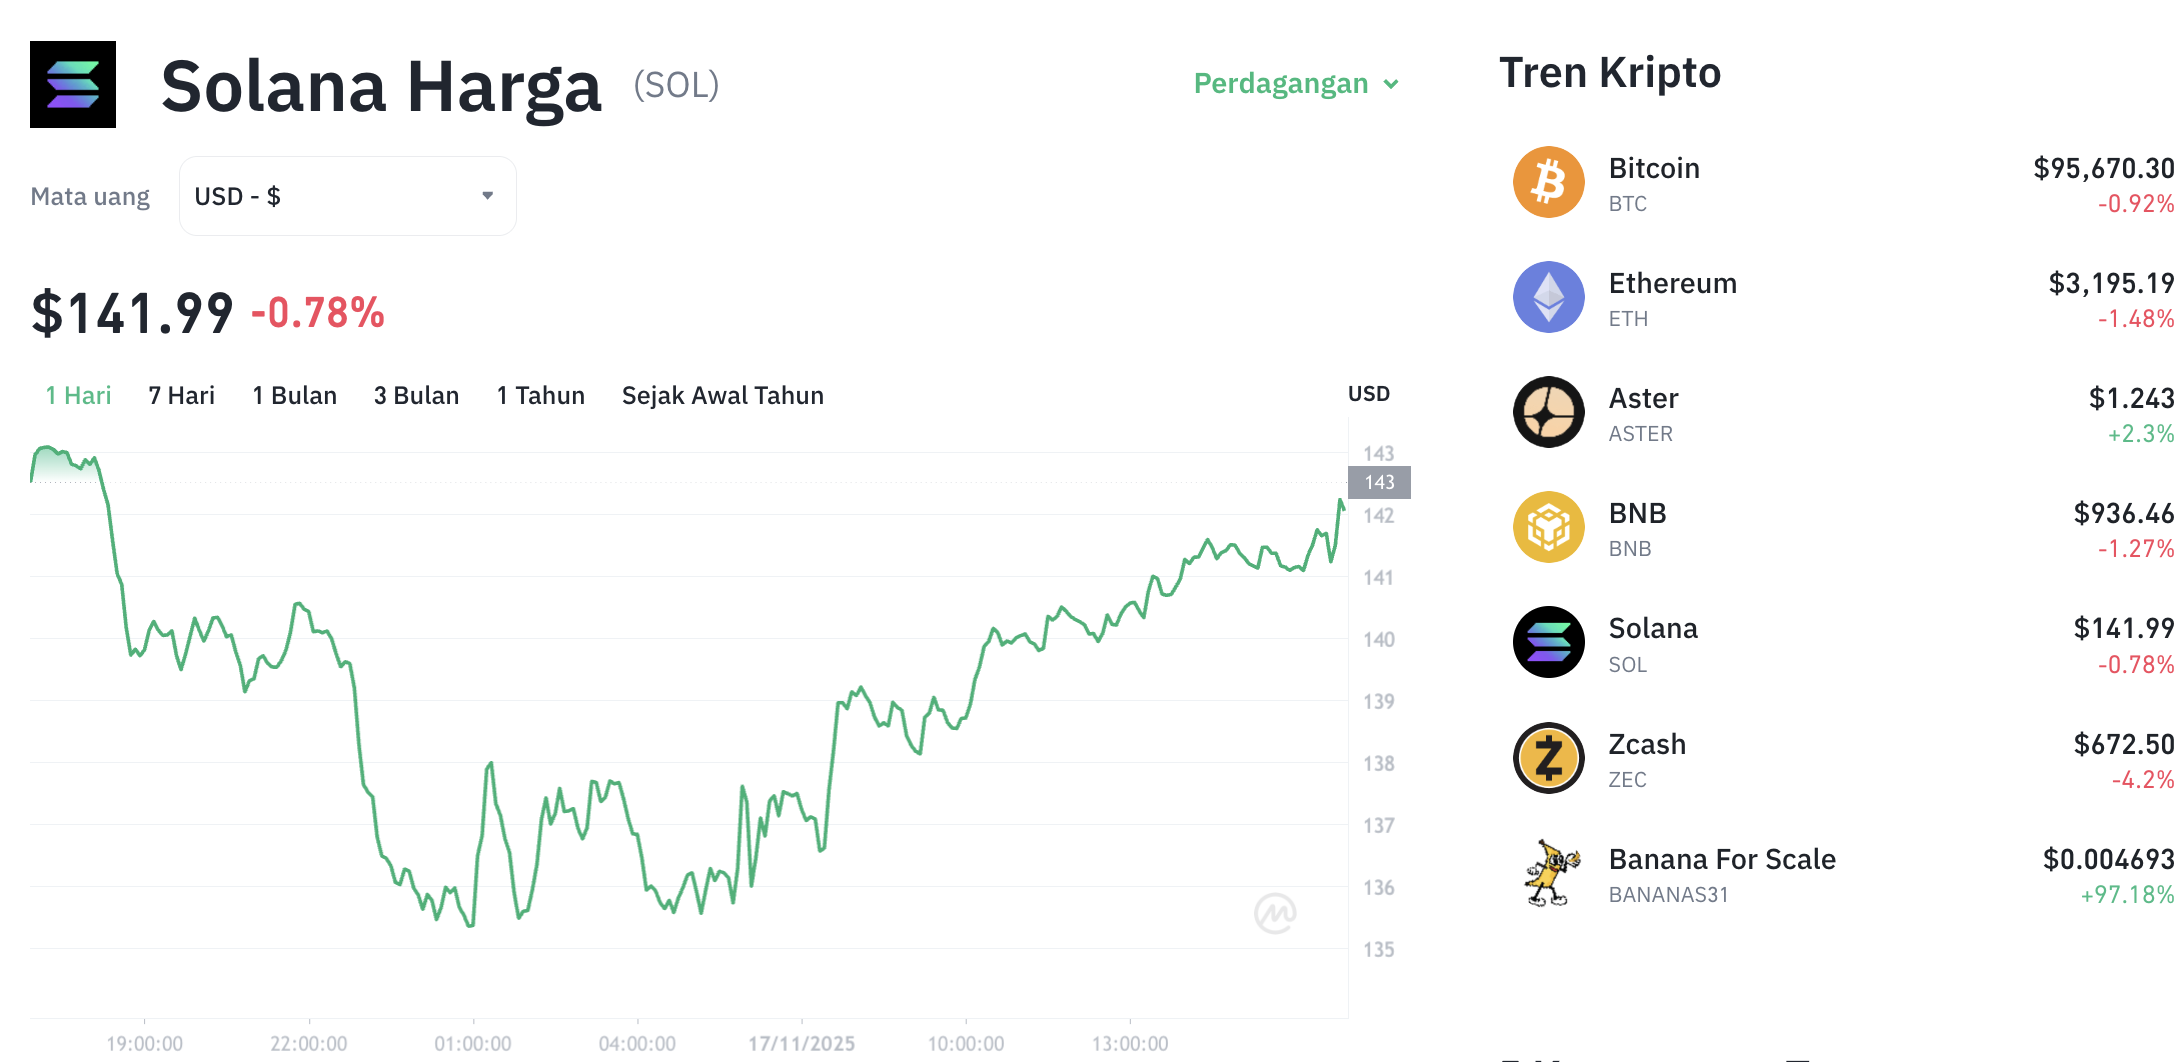Click the Zcash coin icon
Viewport: 2184px width, 1062px height.
click(1548, 758)
